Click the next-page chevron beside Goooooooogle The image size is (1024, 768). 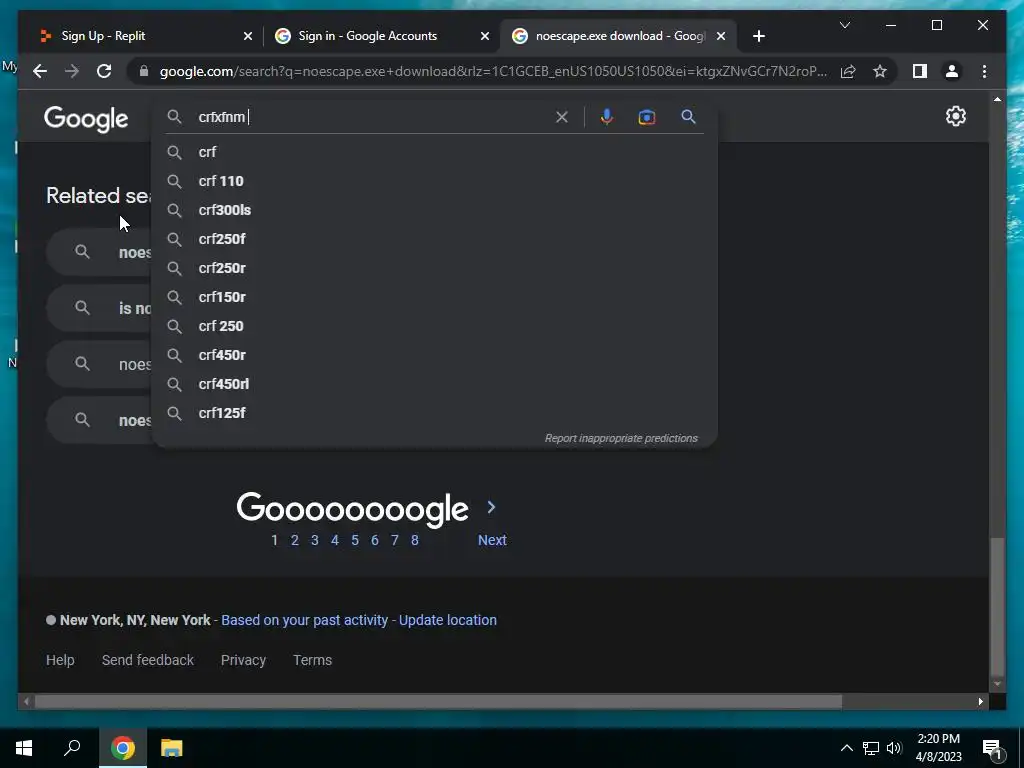(x=492, y=507)
